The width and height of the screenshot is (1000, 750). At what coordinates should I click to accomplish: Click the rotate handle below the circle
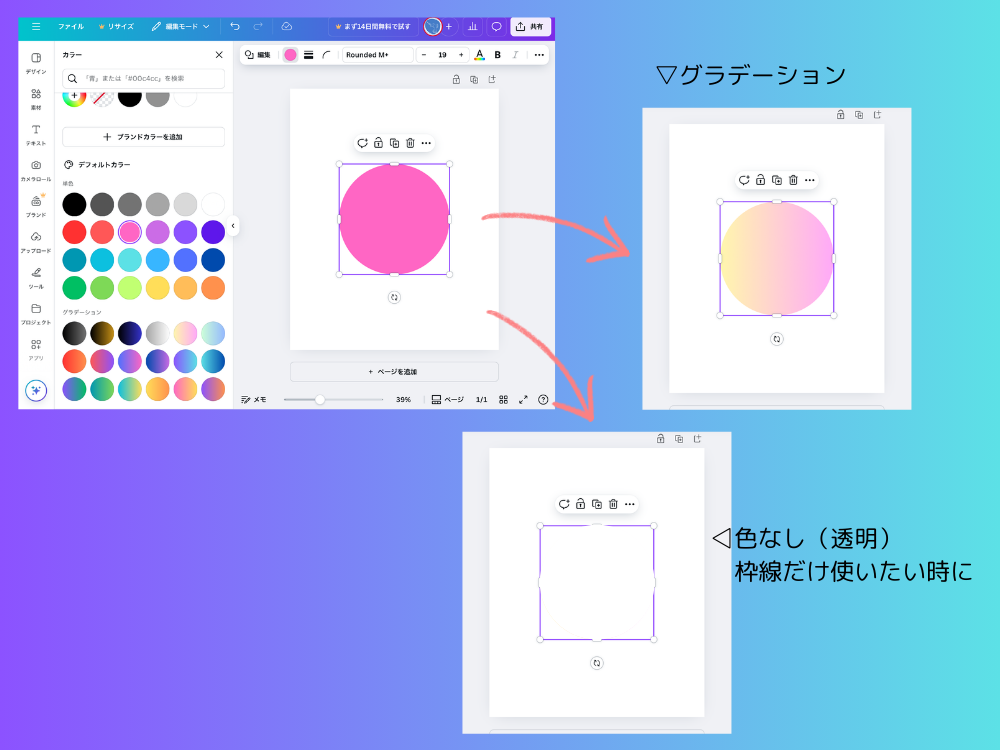click(x=394, y=296)
